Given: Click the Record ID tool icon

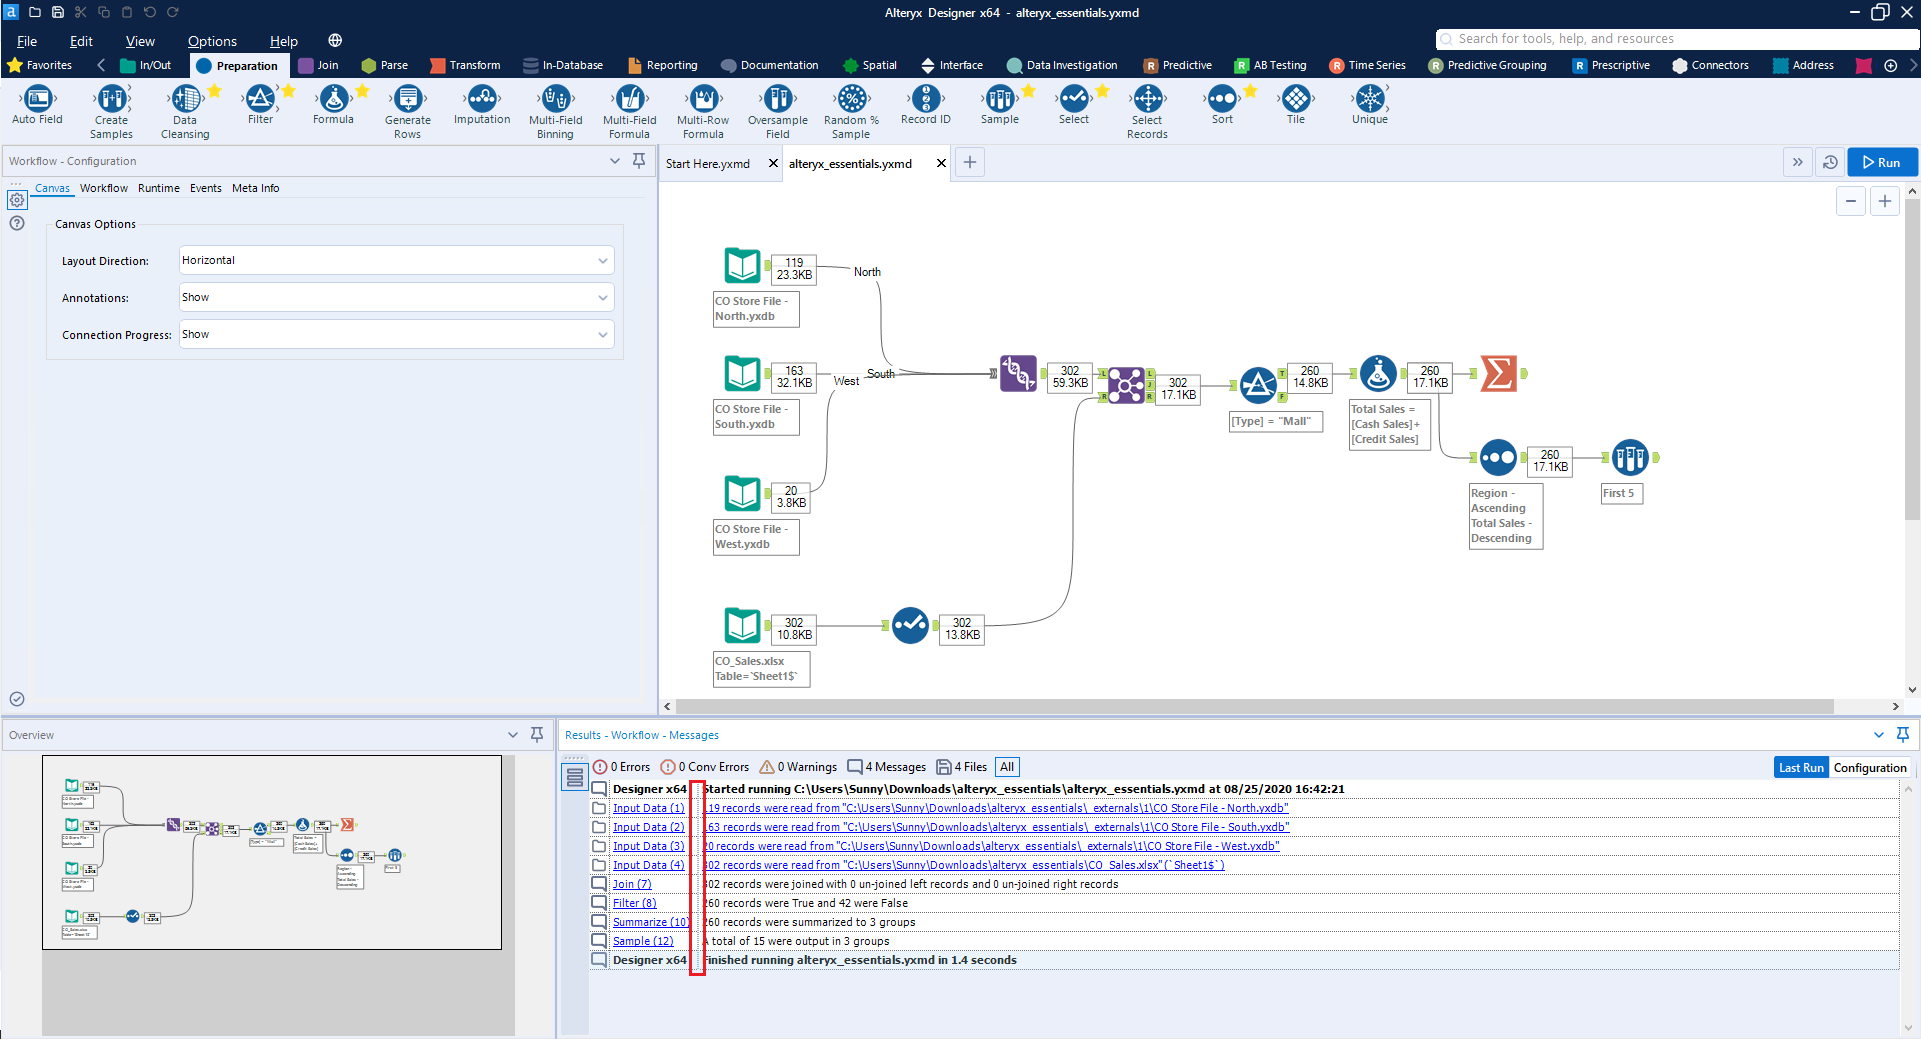Looking at the screenshot, I should click(x=925, y=99).
